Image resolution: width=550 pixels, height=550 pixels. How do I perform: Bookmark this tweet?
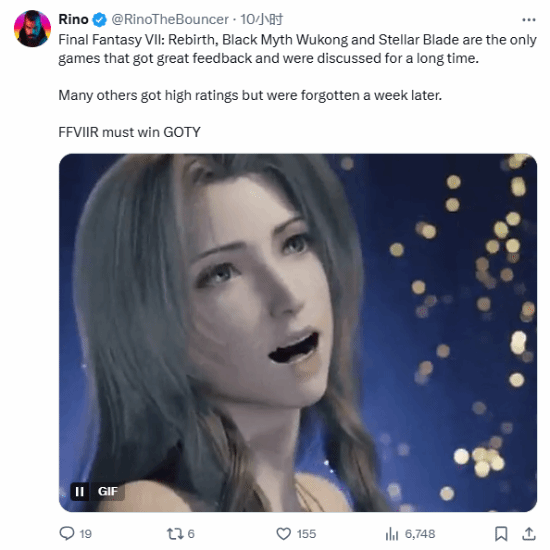coord(501,534)
